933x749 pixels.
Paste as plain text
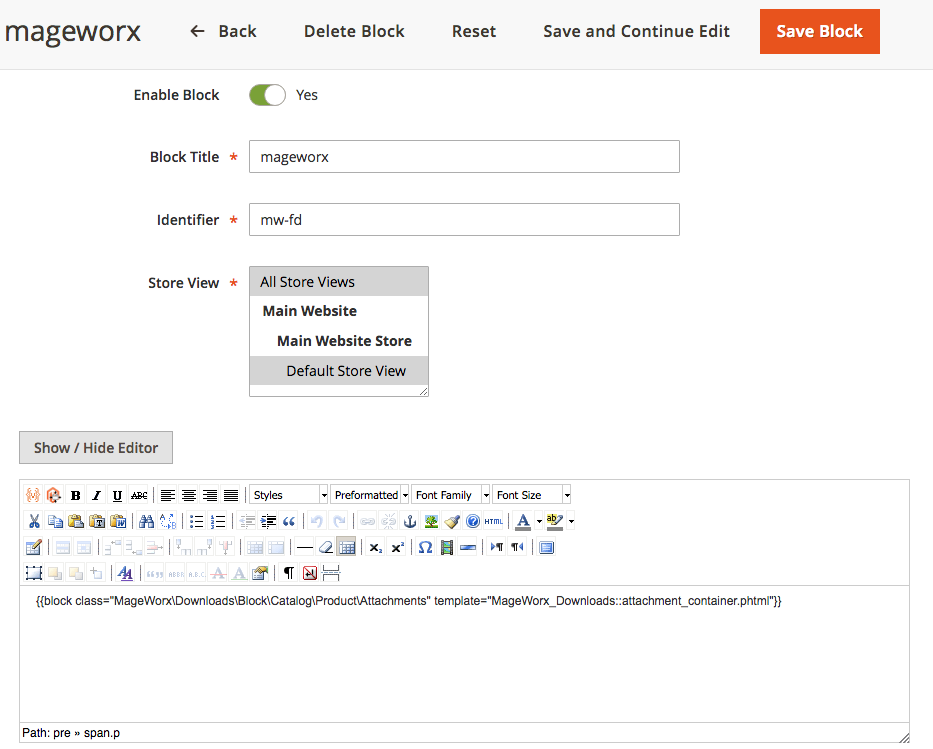click(x=97, y=521)
